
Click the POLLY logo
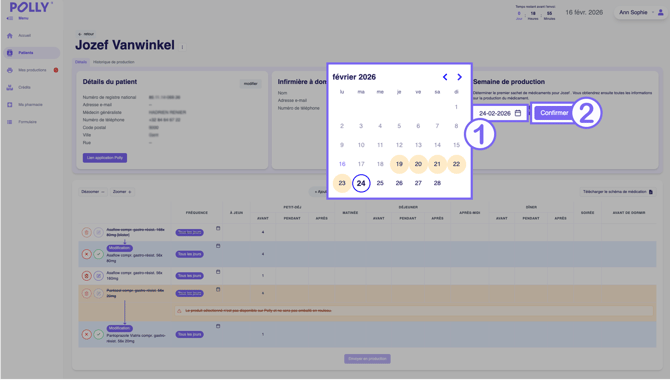[x=31, y=7]
